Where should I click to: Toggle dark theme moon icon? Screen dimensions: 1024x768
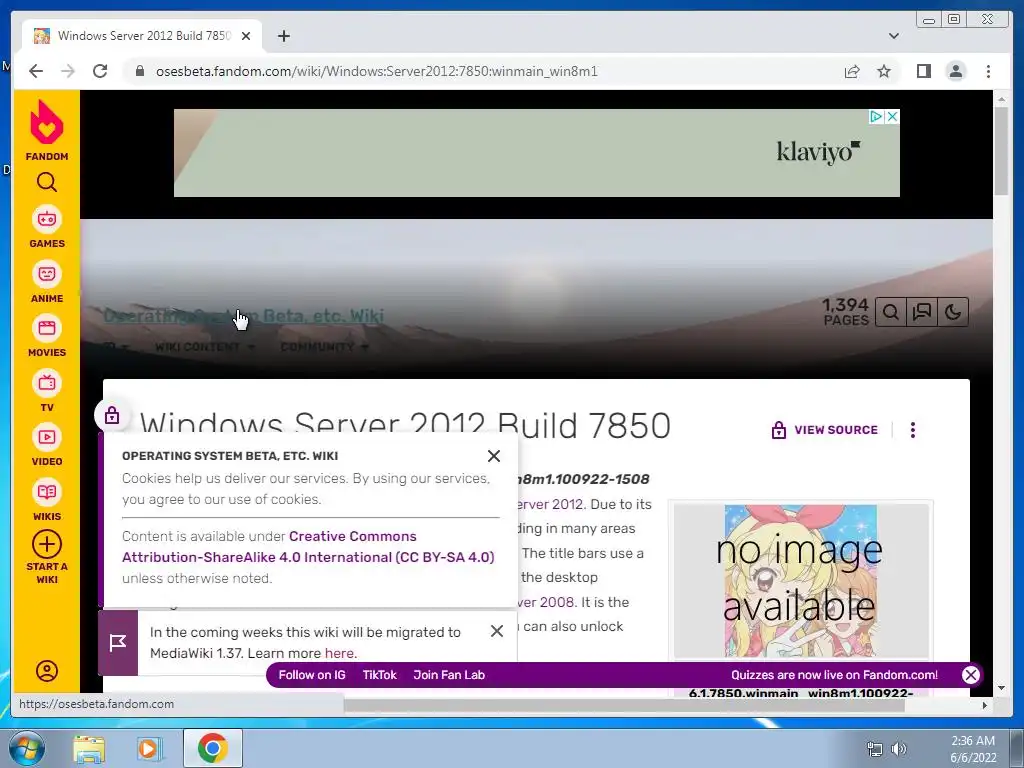click(x=953, y=312)
